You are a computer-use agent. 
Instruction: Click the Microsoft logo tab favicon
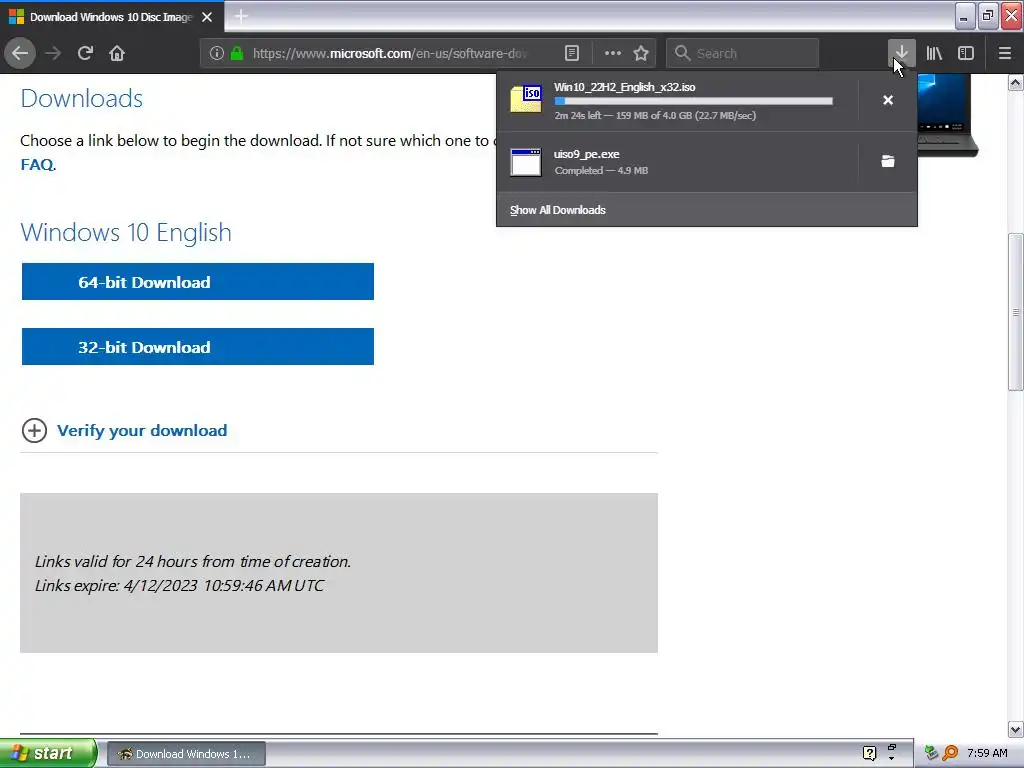click(16, 17)
